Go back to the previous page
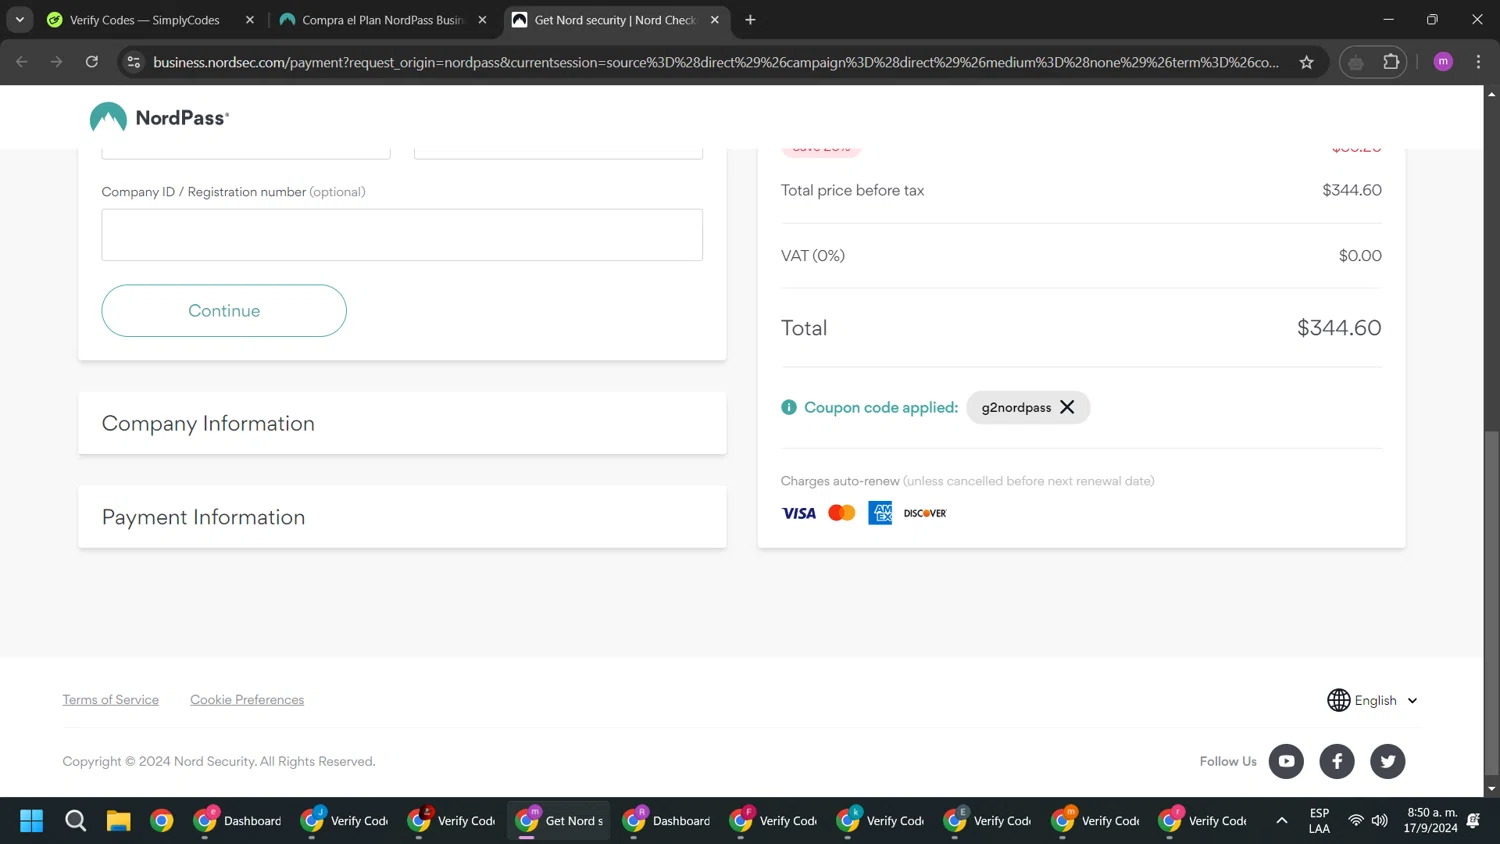Screen dimensions: 1500x844 [22, 62]
